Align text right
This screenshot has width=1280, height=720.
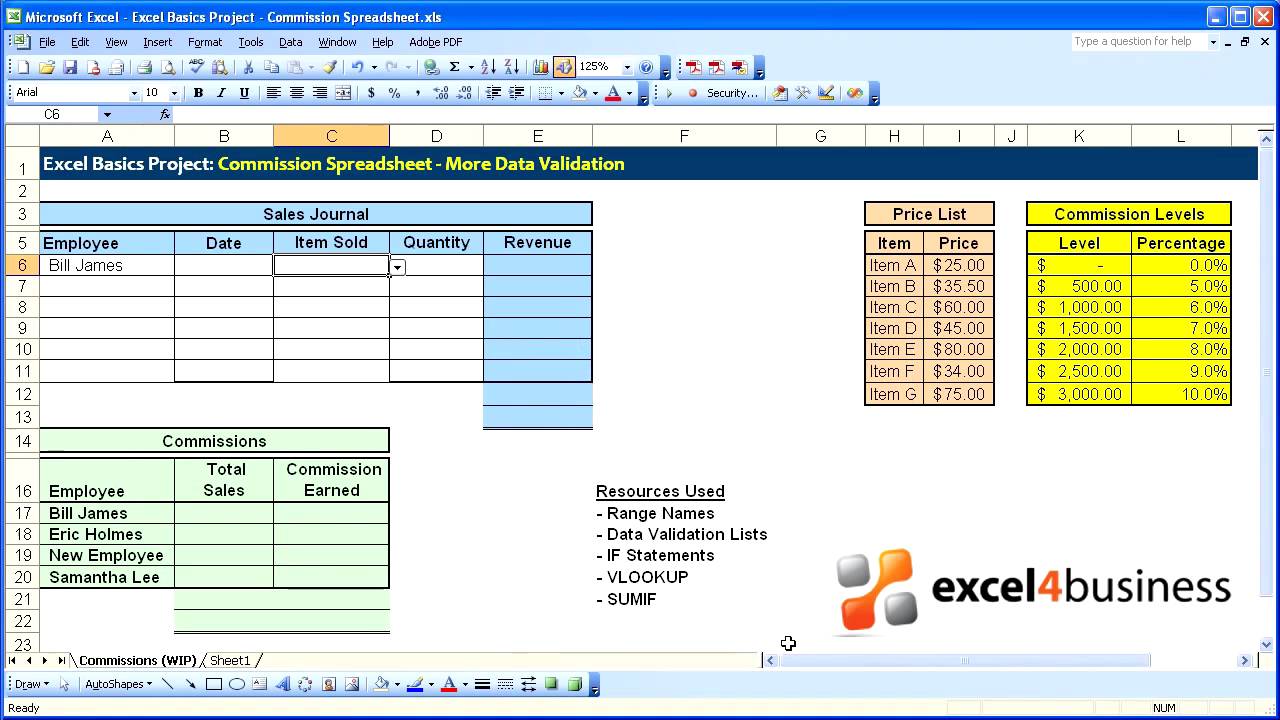[x=319, y=93]
